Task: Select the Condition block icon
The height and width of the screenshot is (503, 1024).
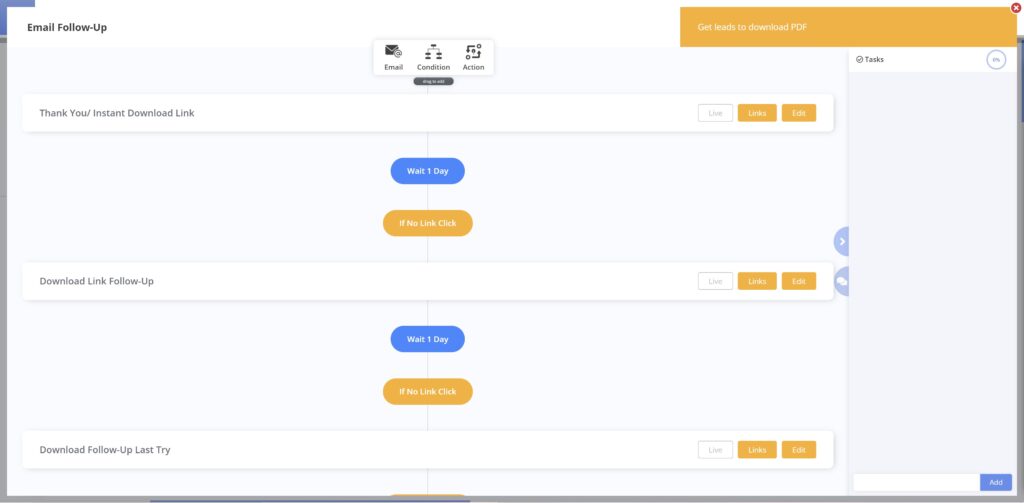Action: click(434, 52)
